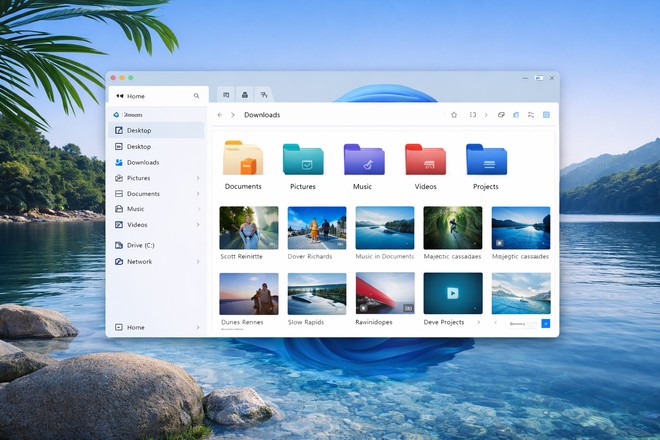Open the Music folder icon
Viewport: 660px width, 440px height.
[363, 161]
